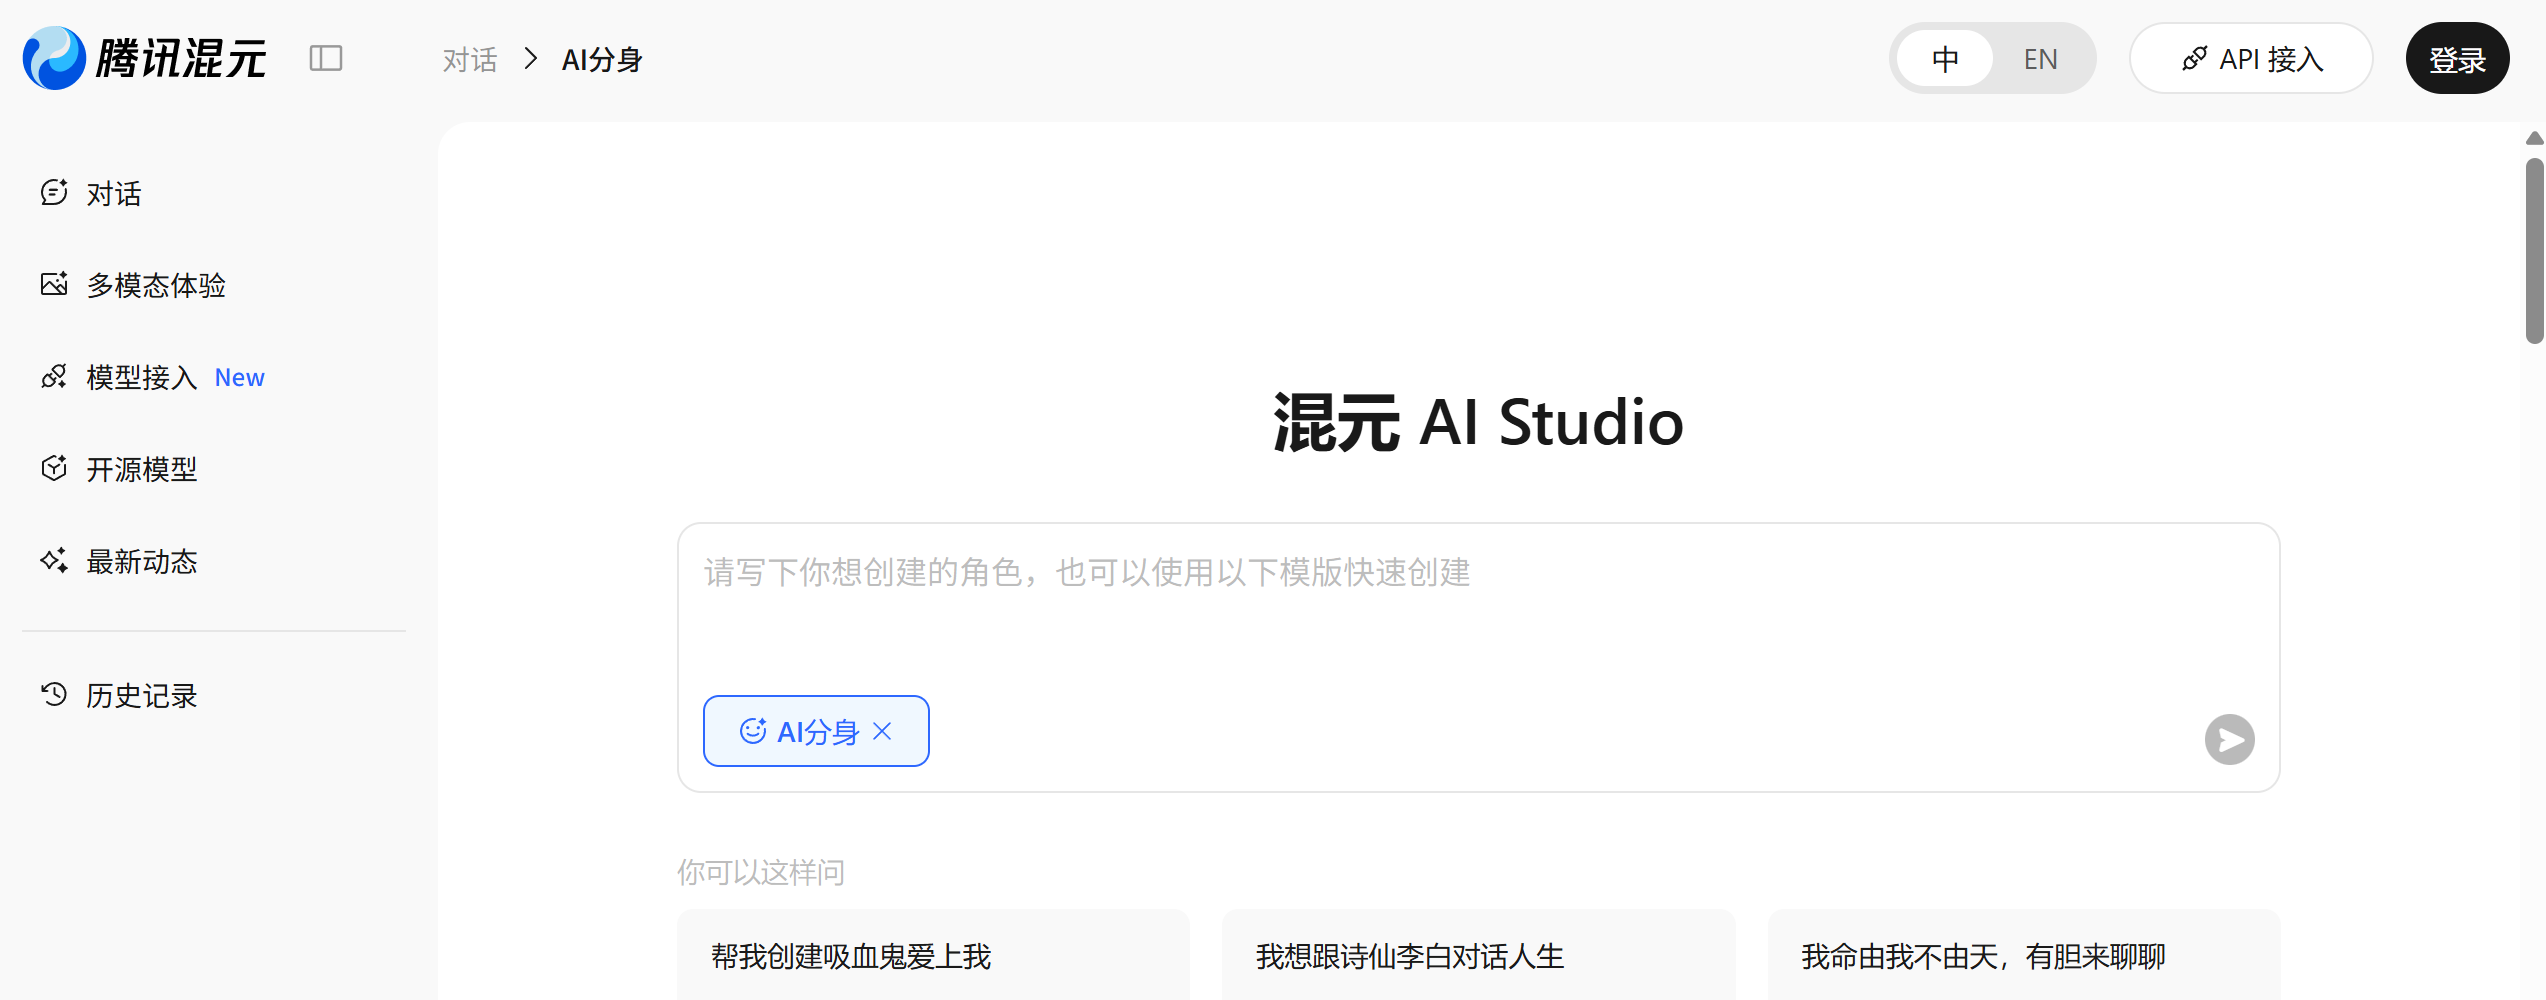Open 模型接入 in the sidebar
The image size is (2546, 1000).
tap(214, 377)
